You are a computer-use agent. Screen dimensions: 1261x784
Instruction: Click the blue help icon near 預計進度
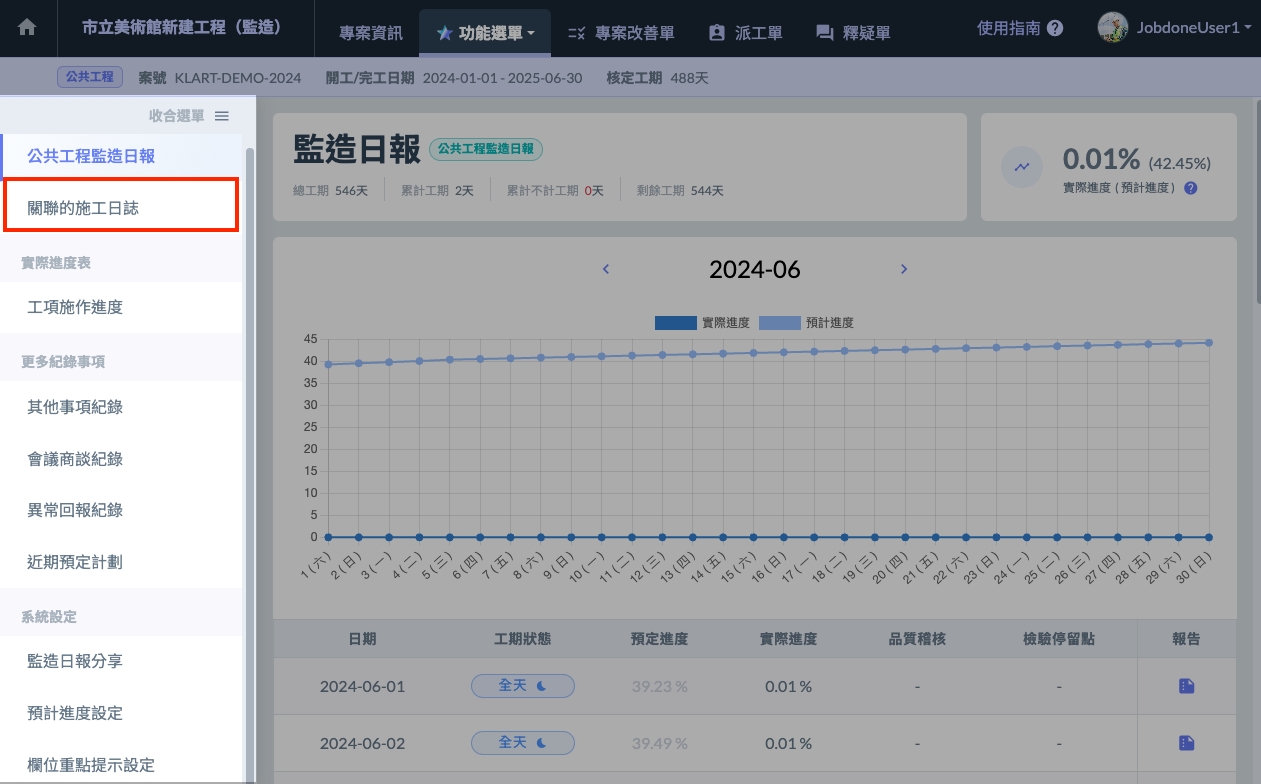tap(1190, 188)
